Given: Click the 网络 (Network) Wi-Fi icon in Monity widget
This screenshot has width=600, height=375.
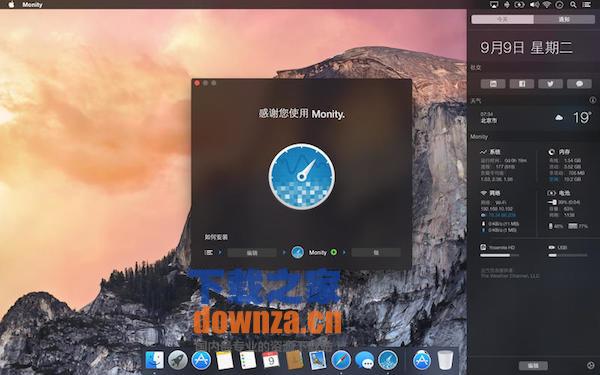Looking at the screenshot, I should (484, 192).
